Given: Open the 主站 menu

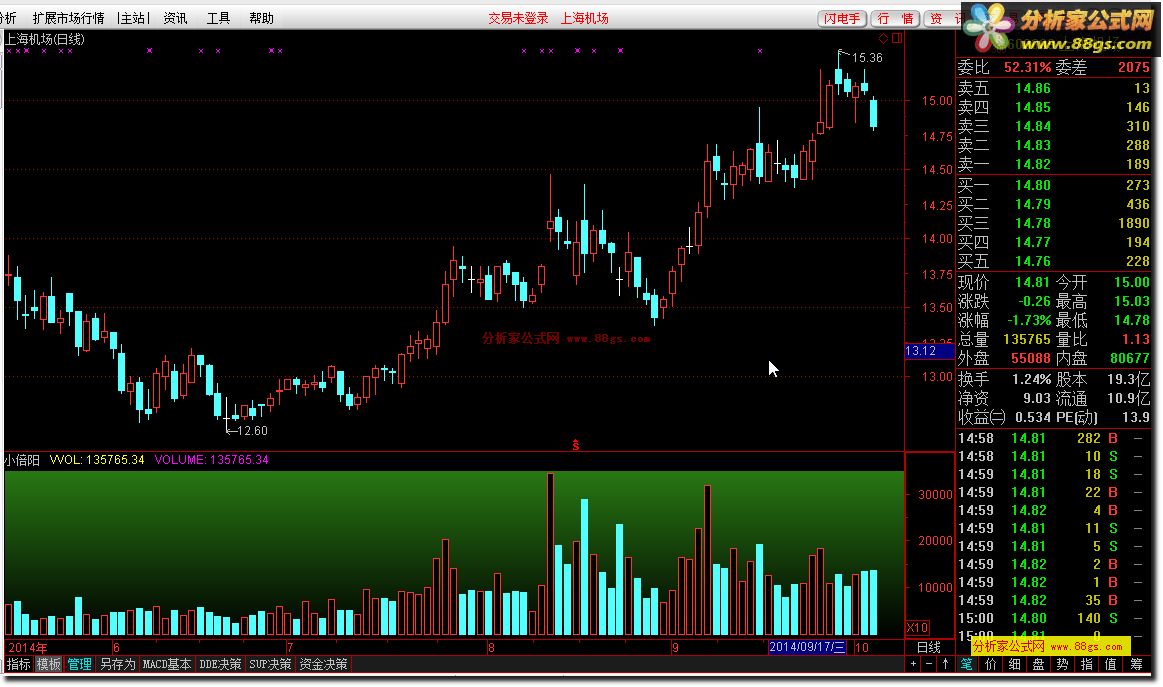Looking at the screenshot, I should pos(134,18).
